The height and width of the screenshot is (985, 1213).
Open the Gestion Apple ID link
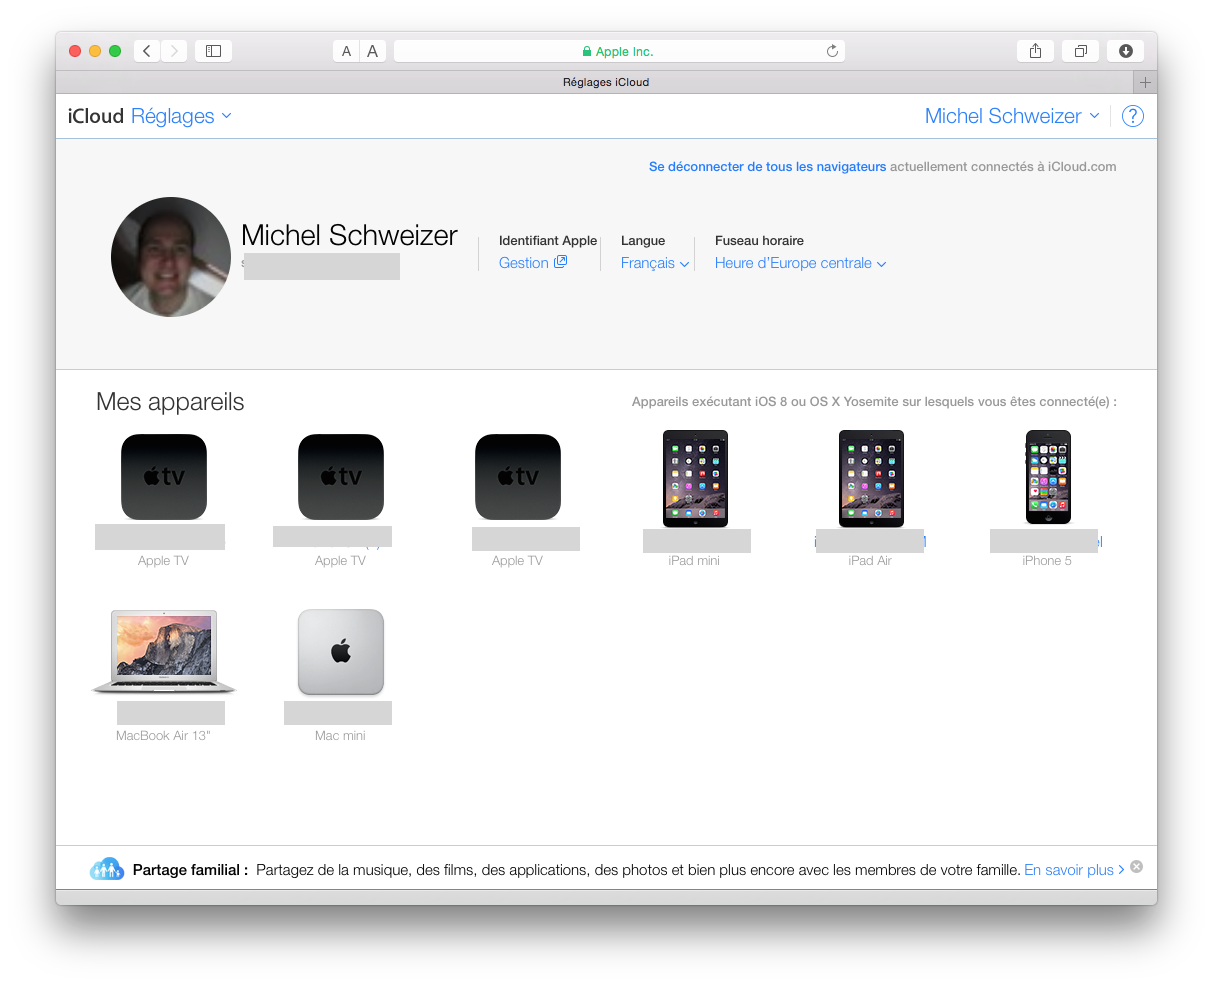click(532, 263)
